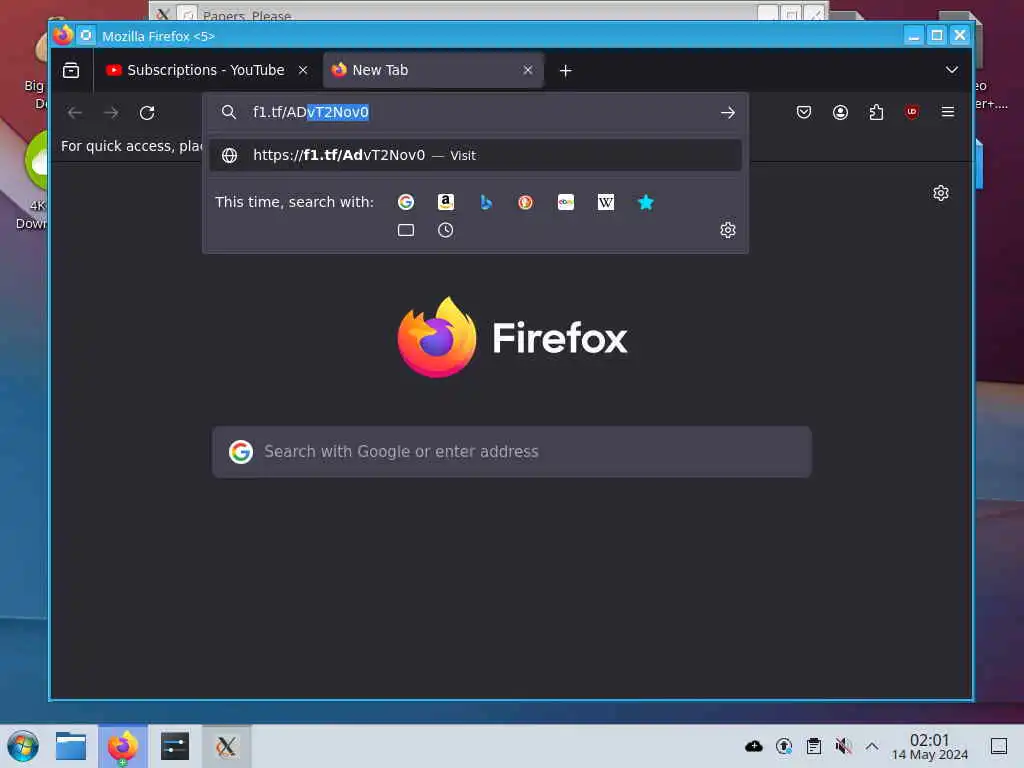Expand hidden system tray icons
The image size is (1024, 768).
(x=872, y=746)
